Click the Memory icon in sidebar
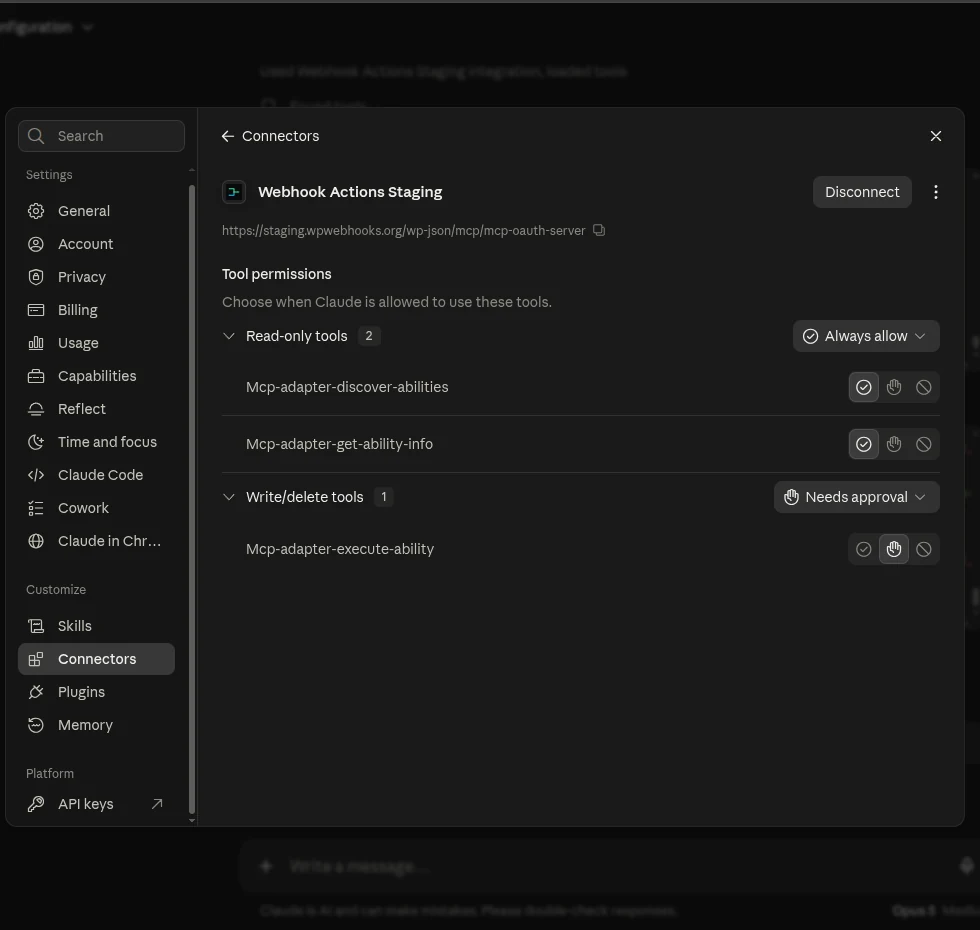The width and height of the screenshot is (980, 930). click(36, 725)
